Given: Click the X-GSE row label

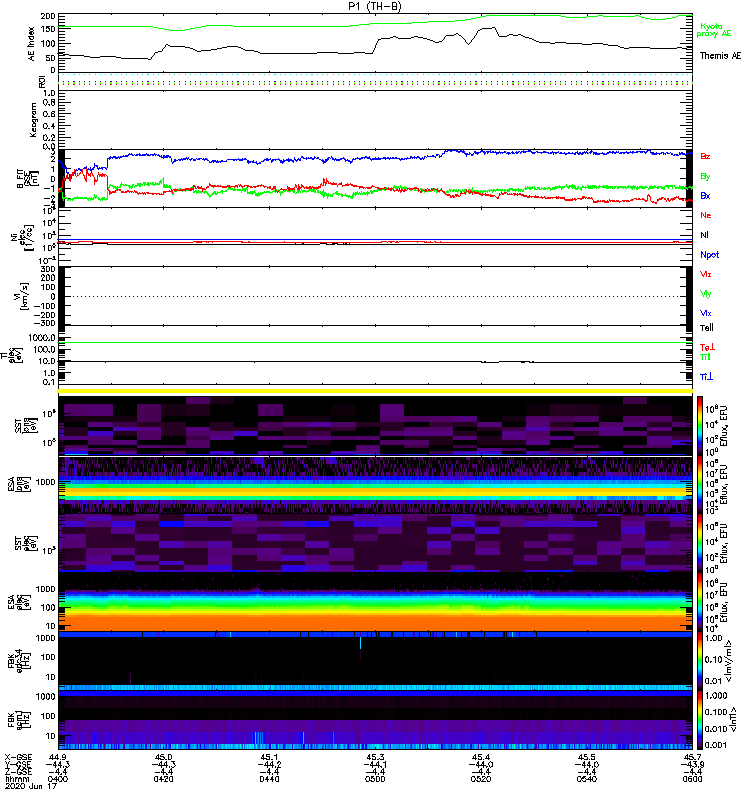Looking at the screenshot, I should click(x=18, y=757).
